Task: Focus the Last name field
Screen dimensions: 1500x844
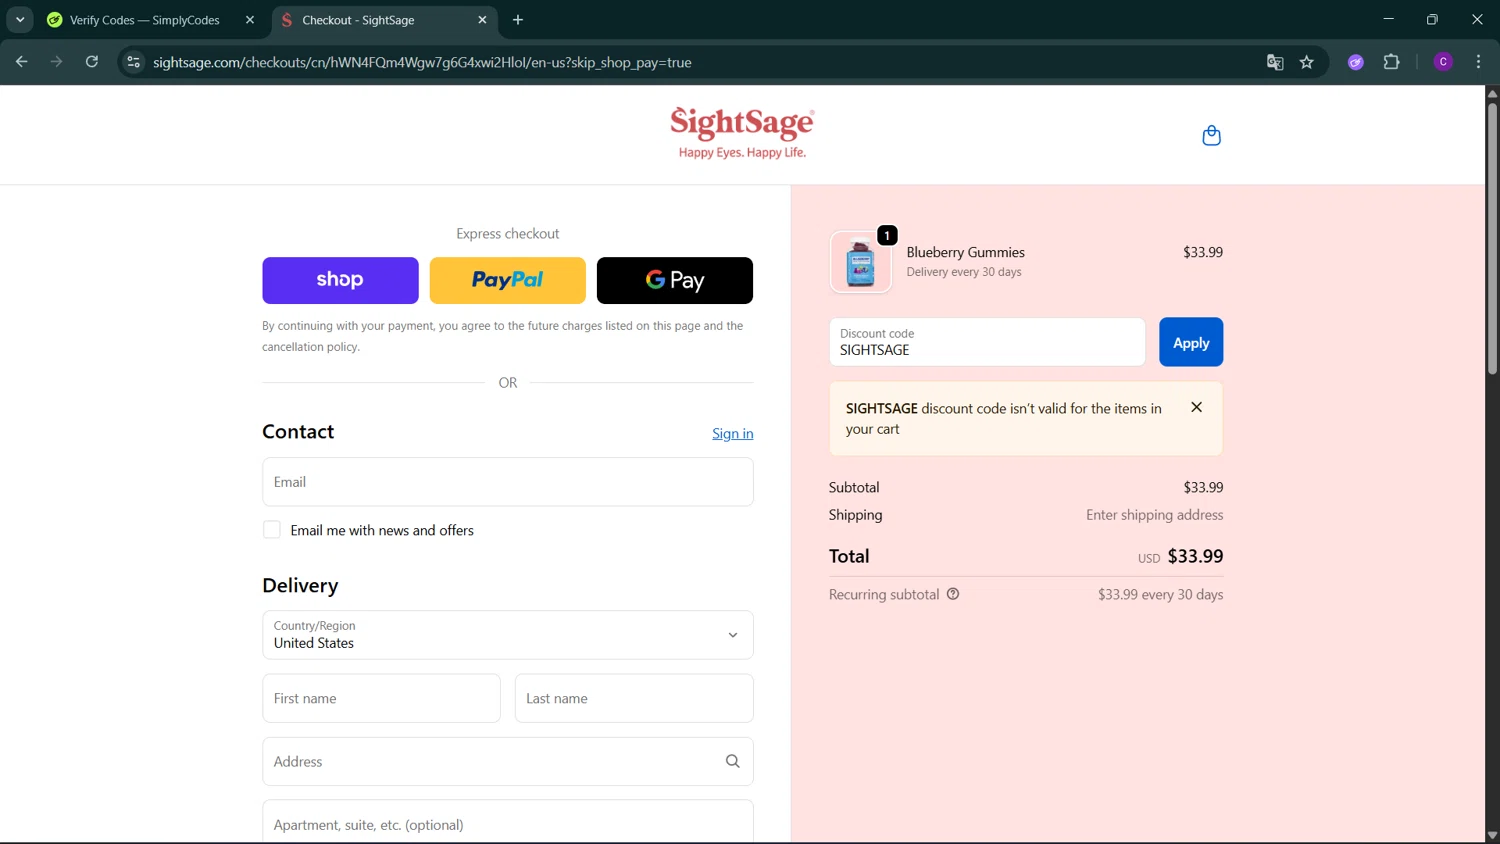Action: [634, 698]
